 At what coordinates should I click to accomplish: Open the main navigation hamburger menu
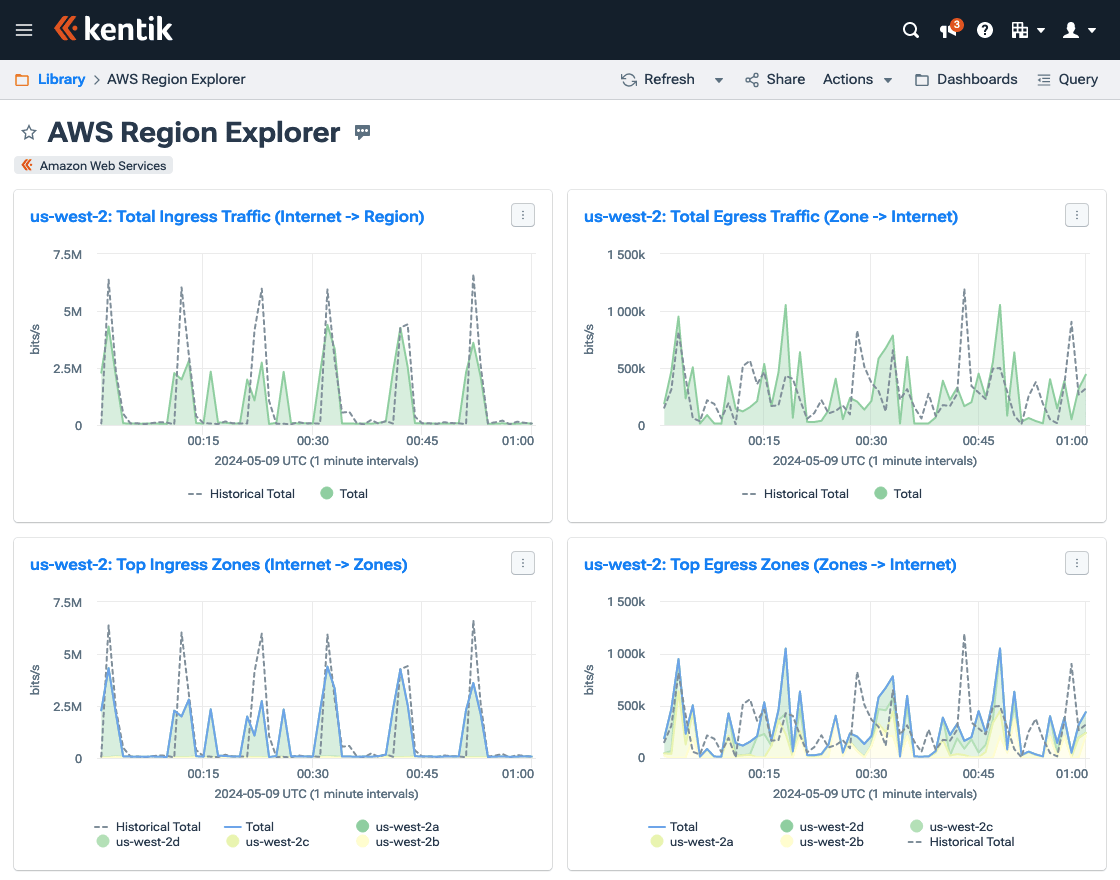coord(24,30)
